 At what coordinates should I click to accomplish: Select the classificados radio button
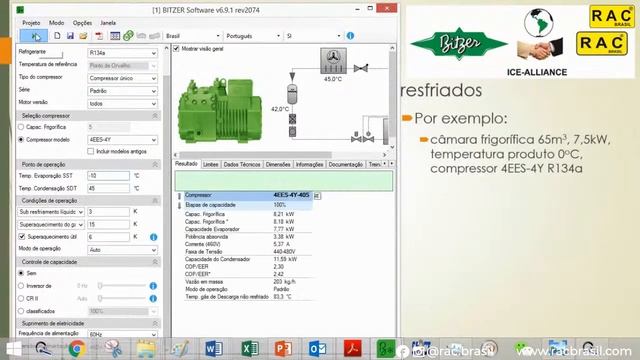point(21,311)
